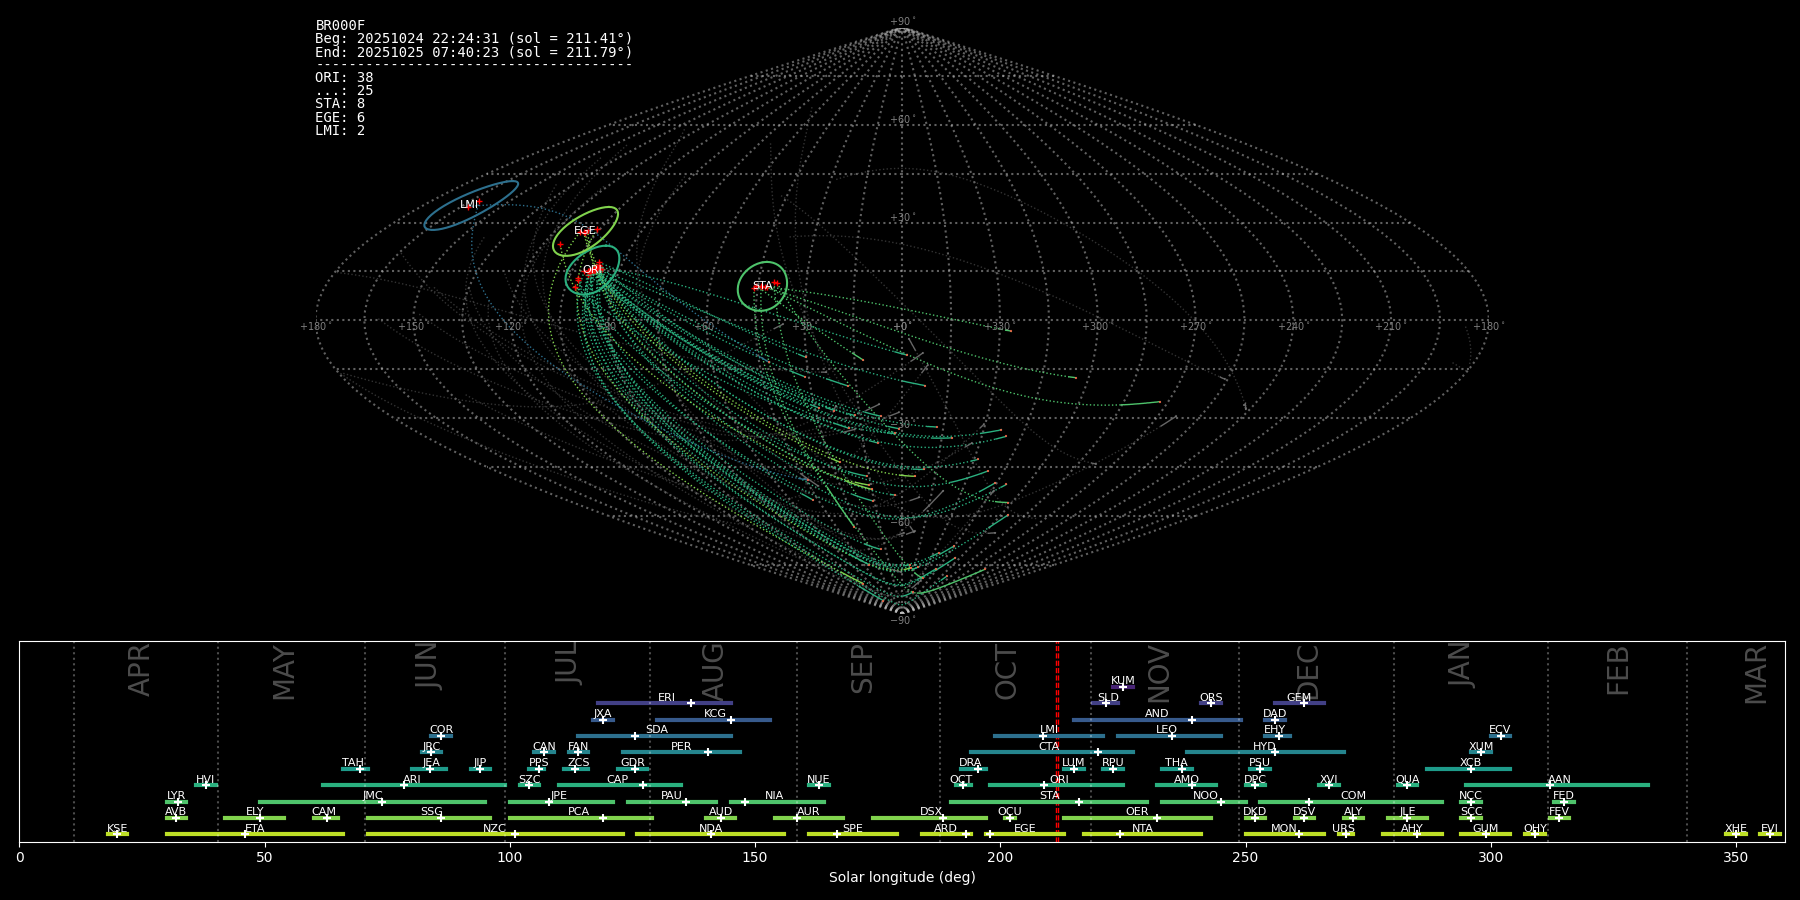This screenshot has height=900, width=1800.
Task: Click the 'LMI: 2' count in the legend
Action: point(340,131)
